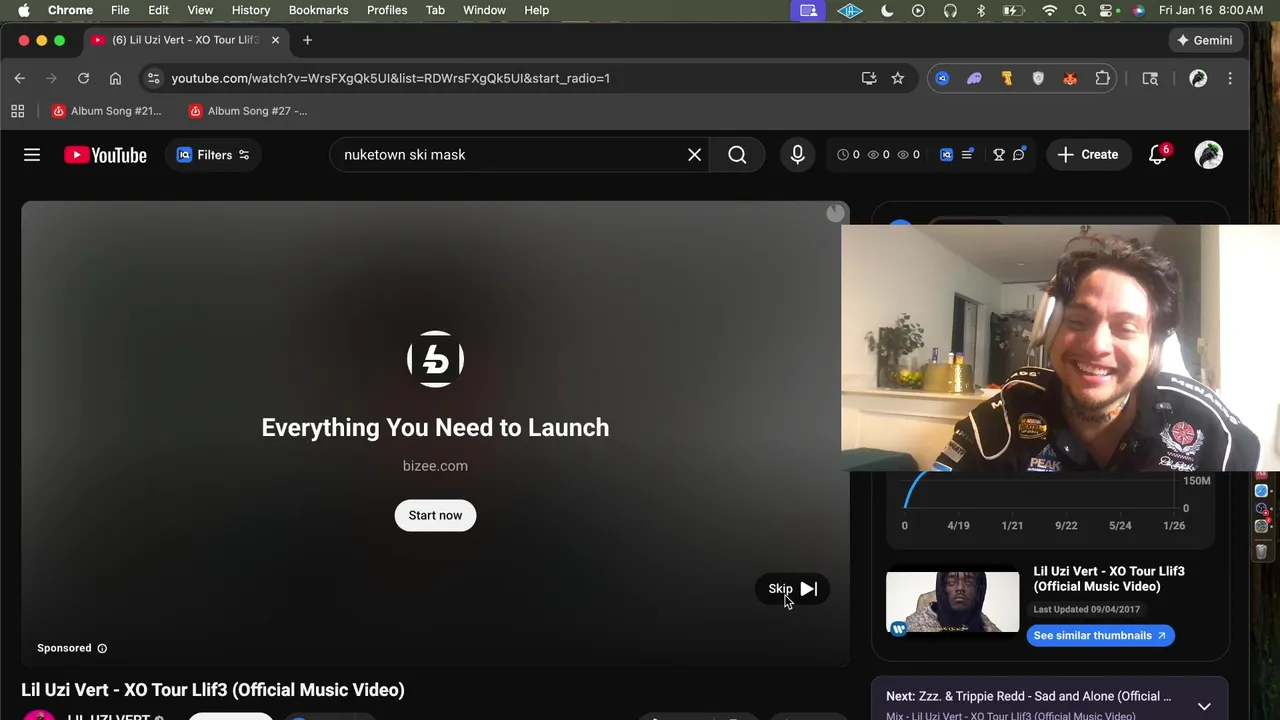Screen dimensions: 1280x720
Task: Open the yellow key extension
Action: [x=1007, y=78]
